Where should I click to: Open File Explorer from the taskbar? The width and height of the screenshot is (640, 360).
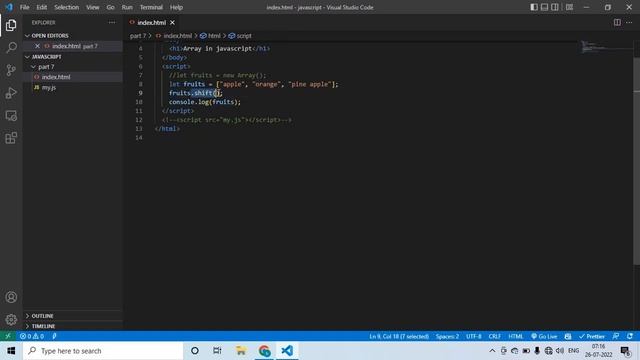241,351
